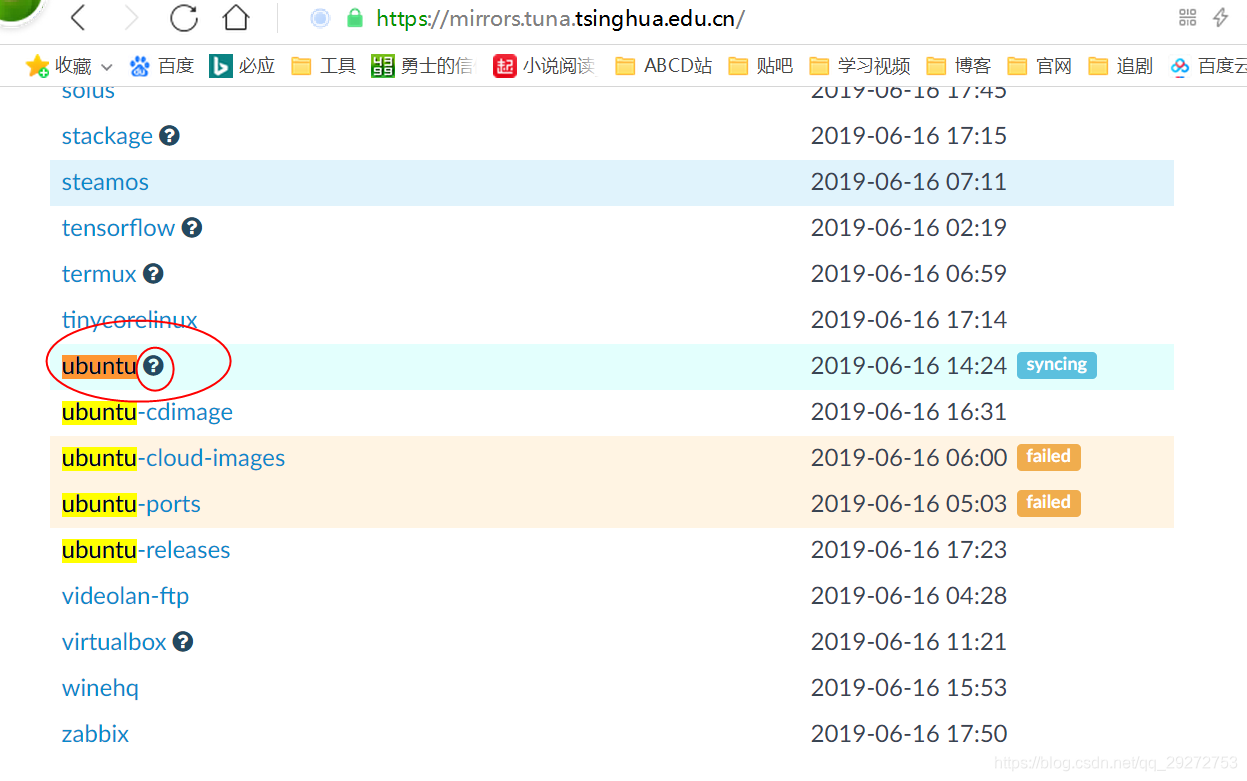Open the QR code icon in address bar
The width and height of the screenshot is (1247, 781).
click(x=1188, y=17)
